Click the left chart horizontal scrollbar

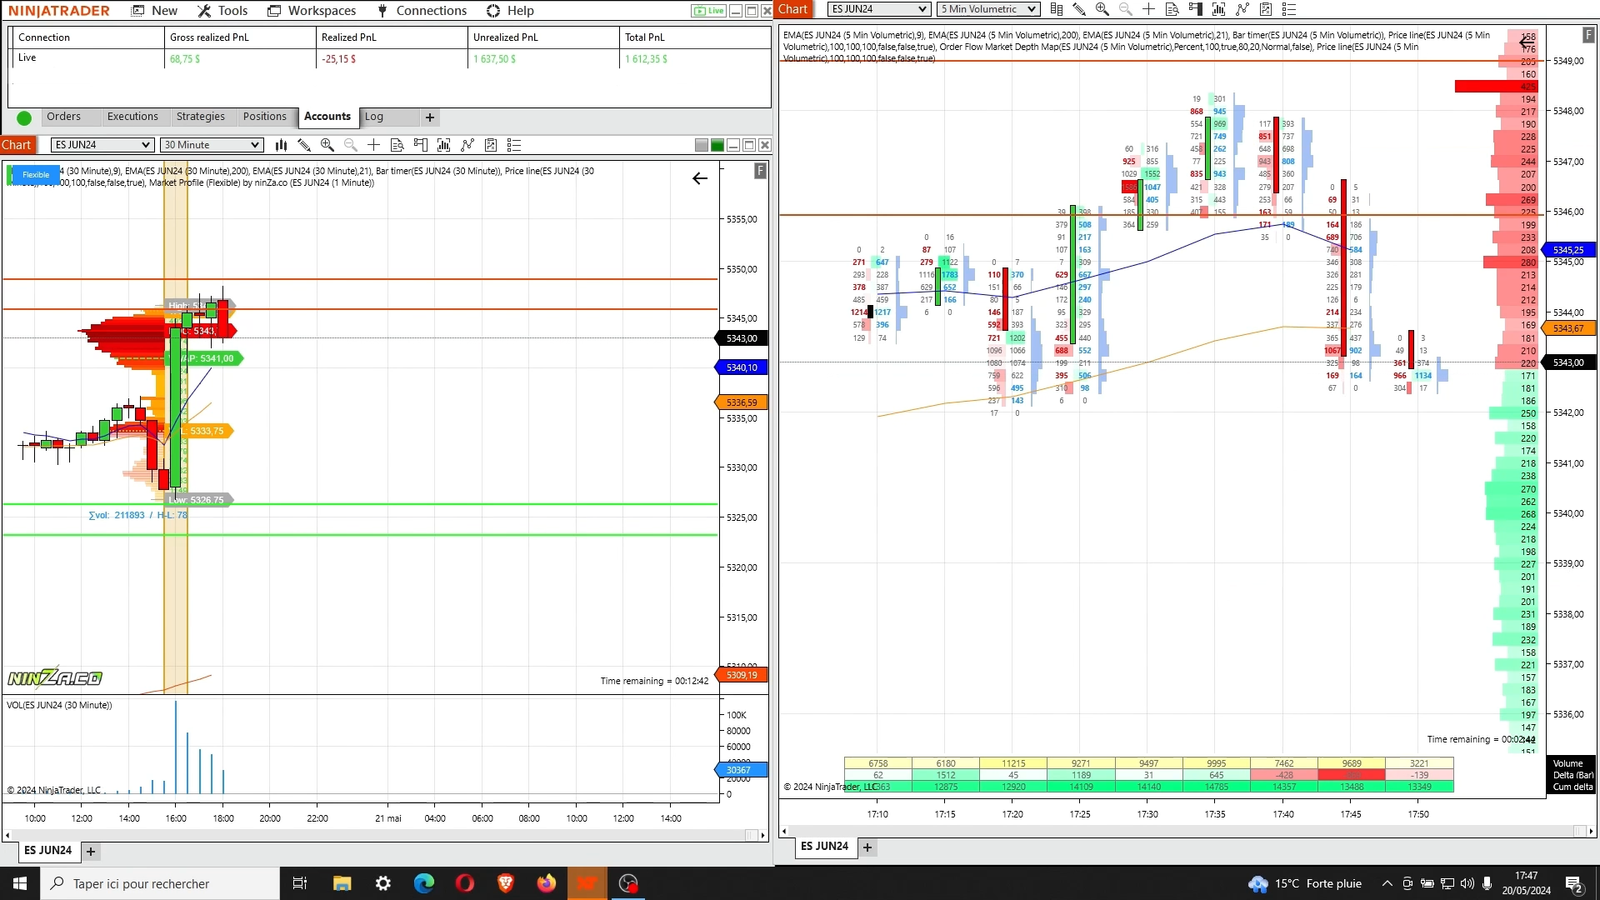384,835
